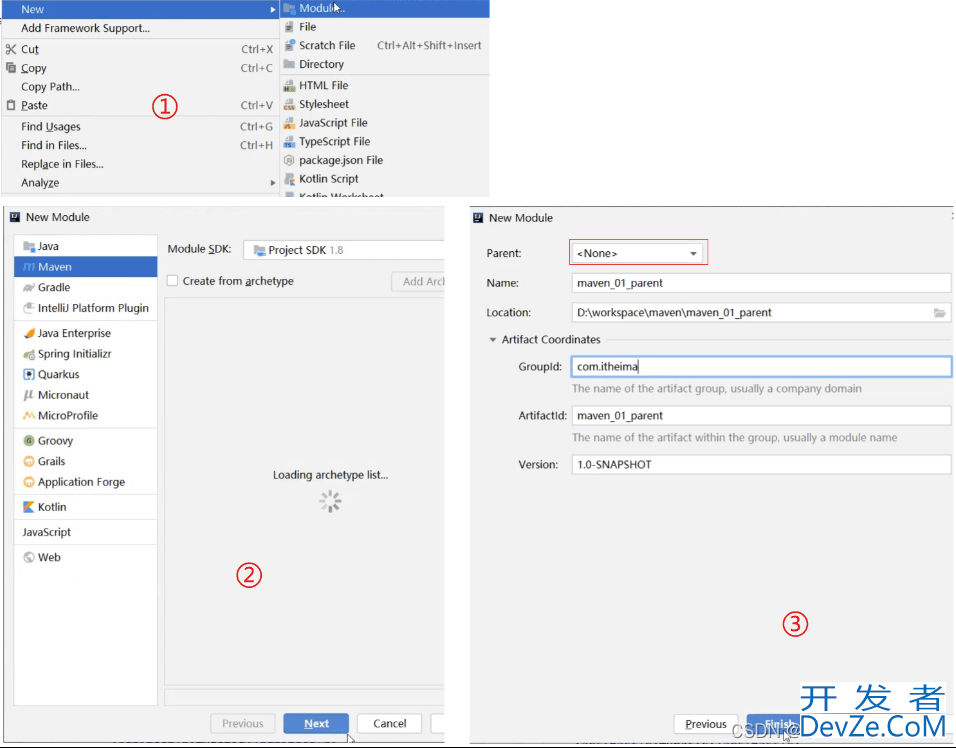Click the Cut scissors icon
Viewport: 956px width, 748px height.
click(x=11, y=49)
